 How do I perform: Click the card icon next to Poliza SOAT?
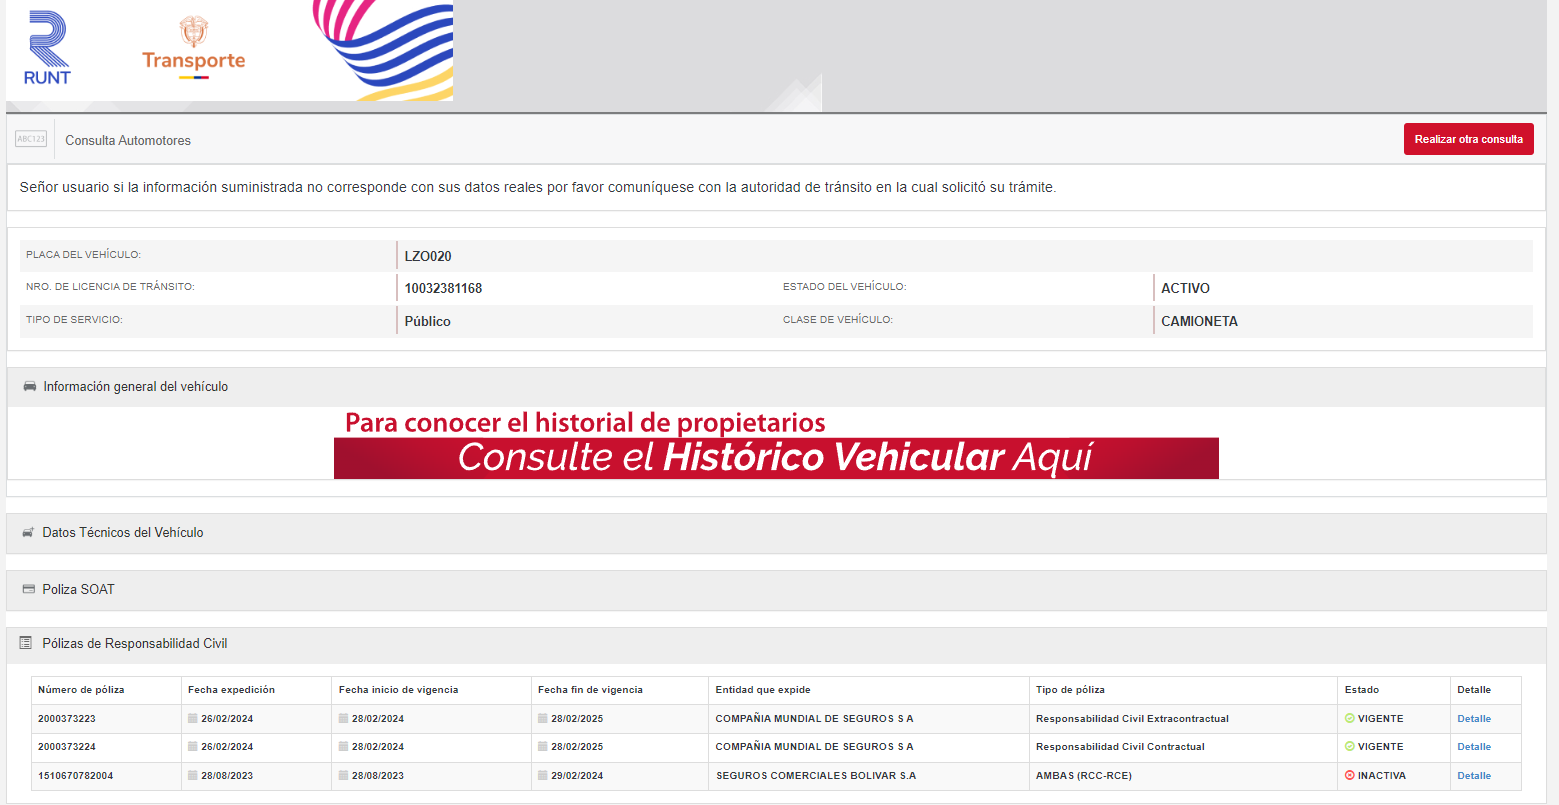(28, 589)
